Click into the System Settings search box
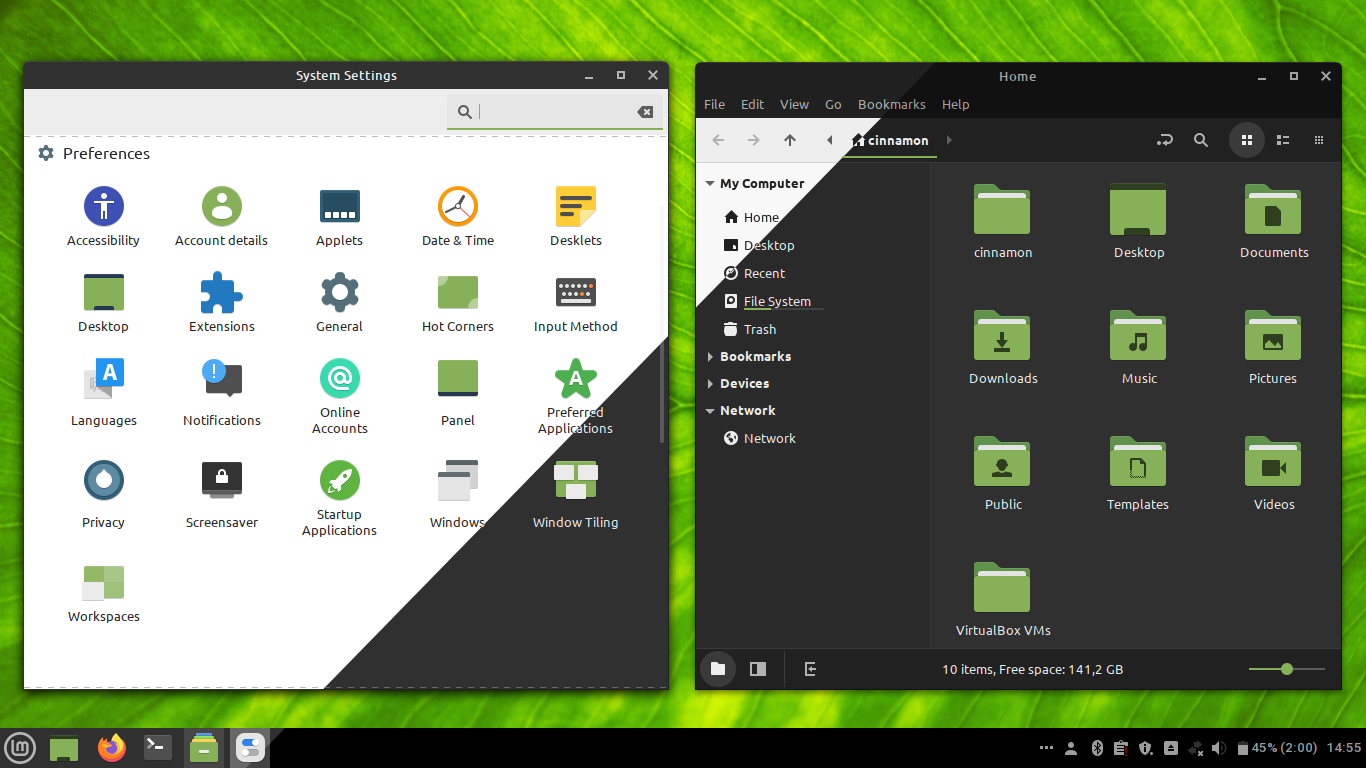Viewport: 1366px width, 768px height. tap(554, 112)
